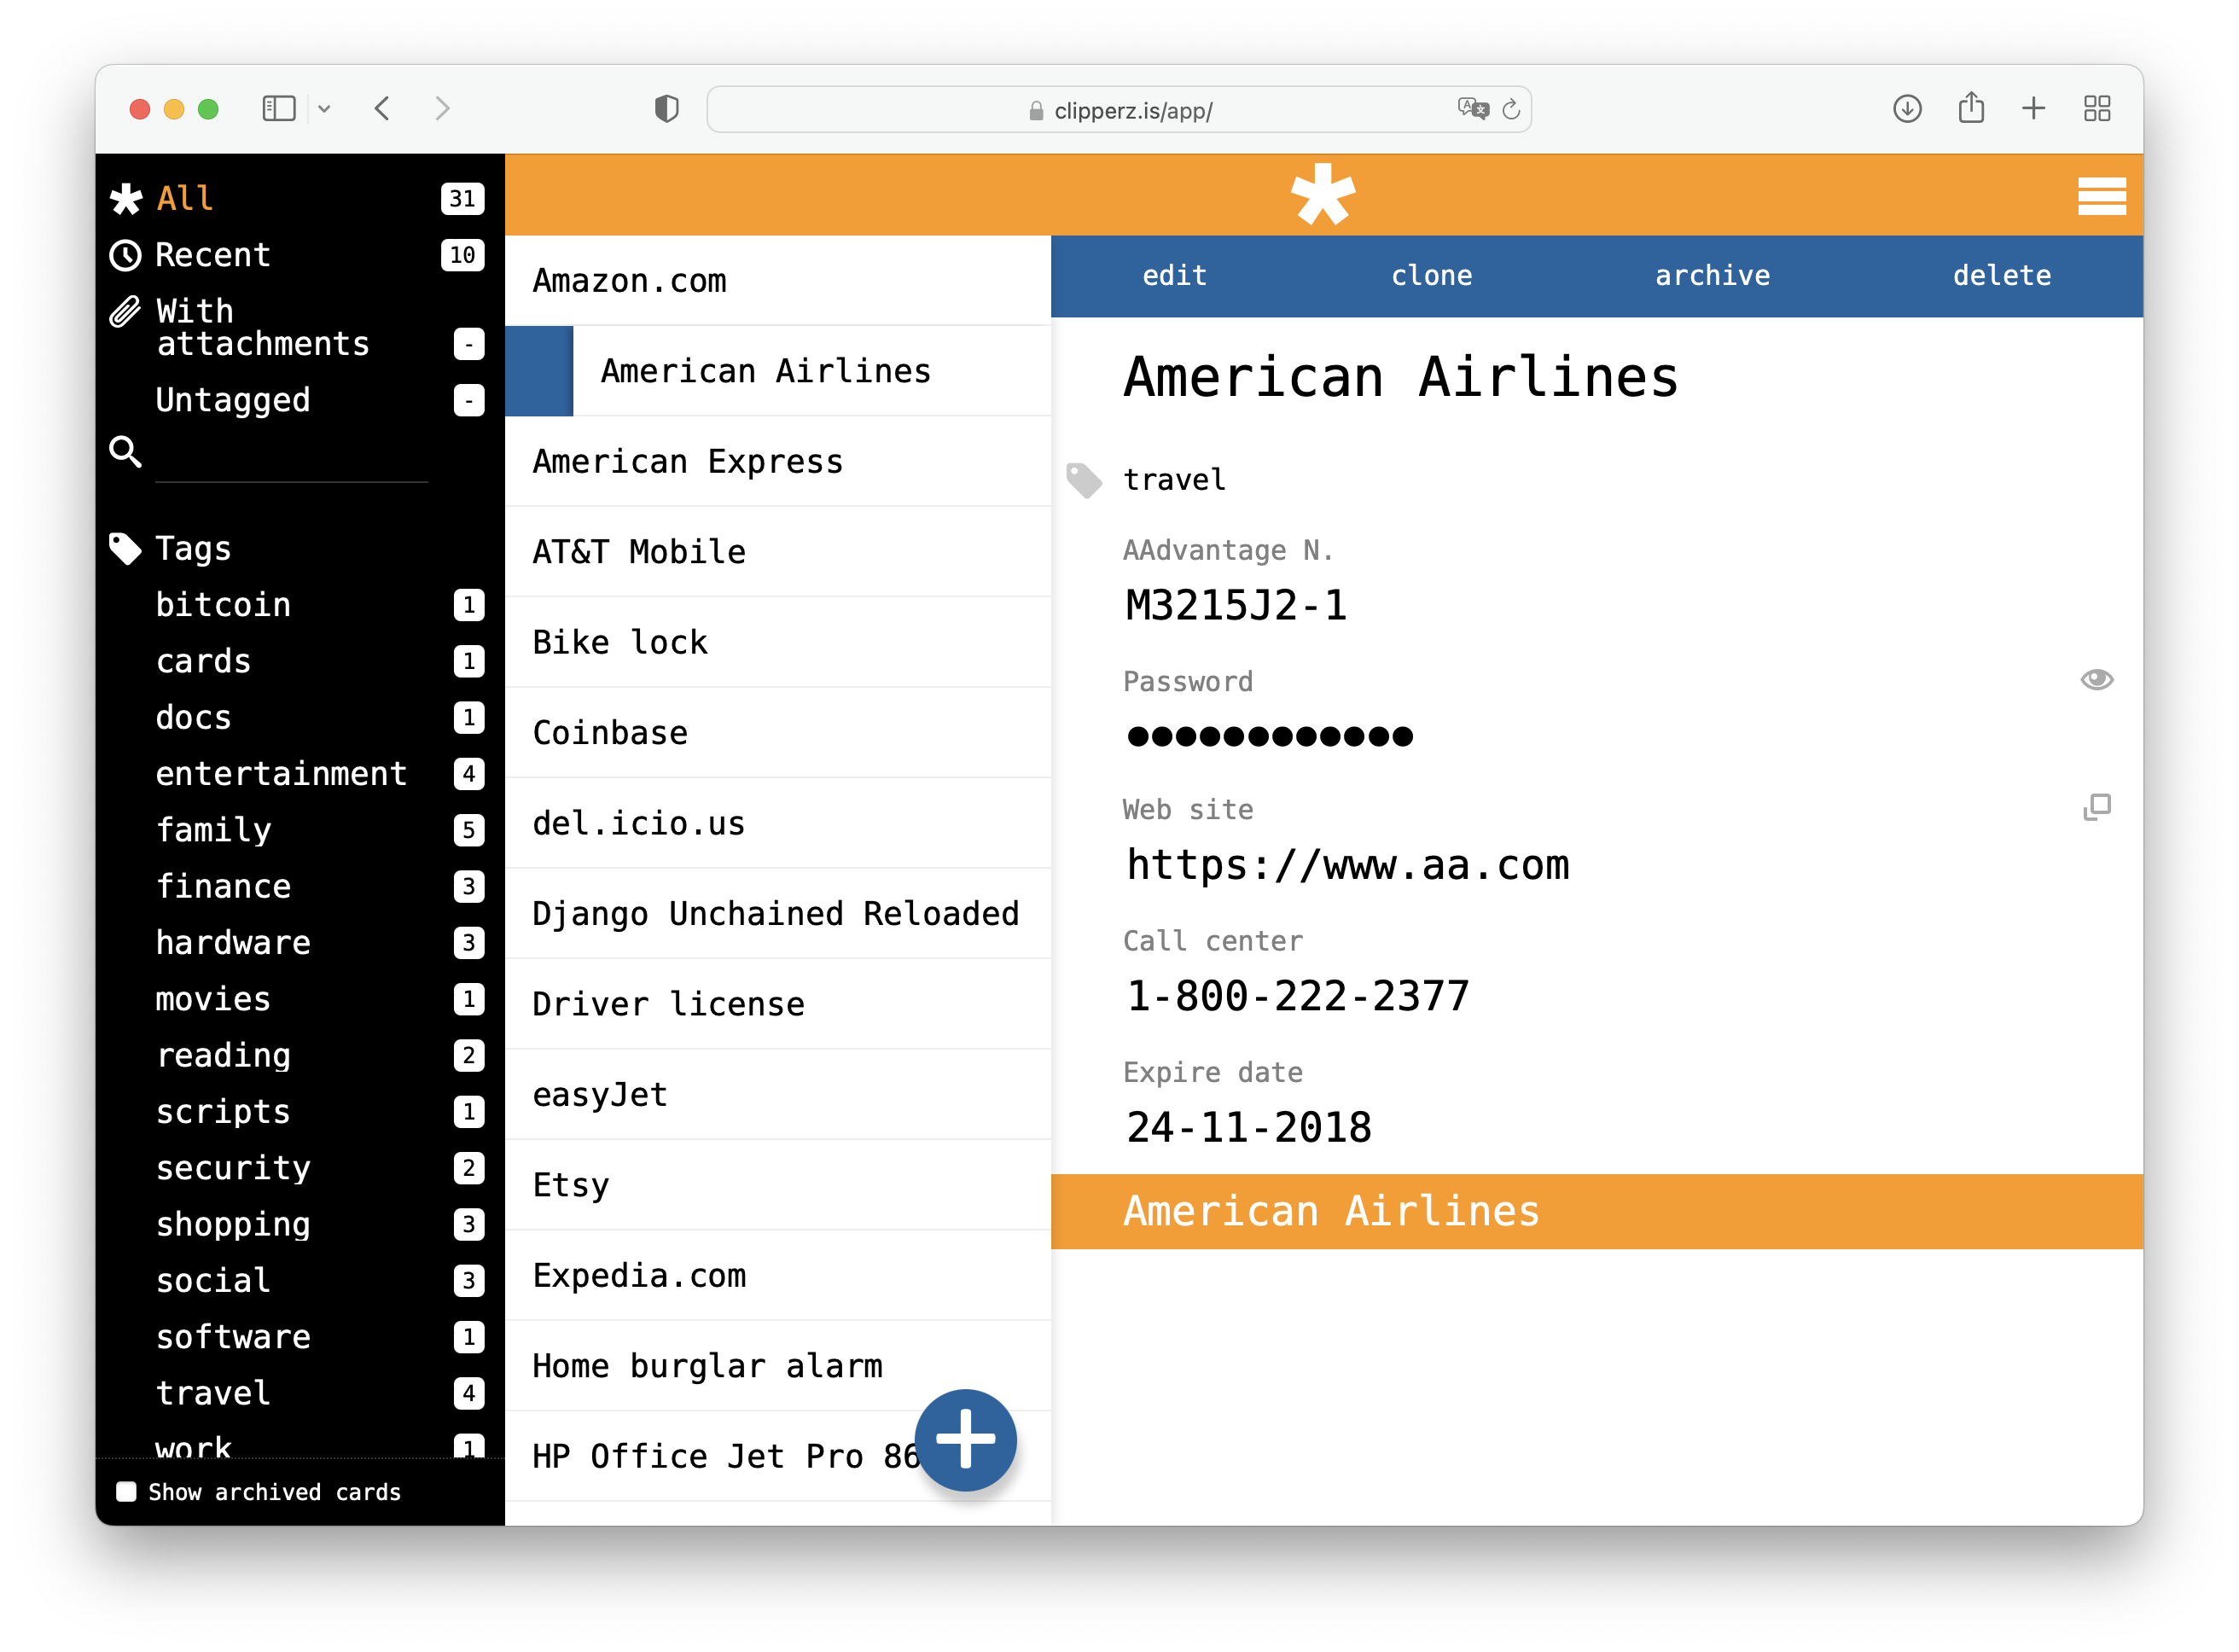Screen dimensions: 2239x1652
Task: Open the Home burglar alarm card
Action: coord(778,1366)
